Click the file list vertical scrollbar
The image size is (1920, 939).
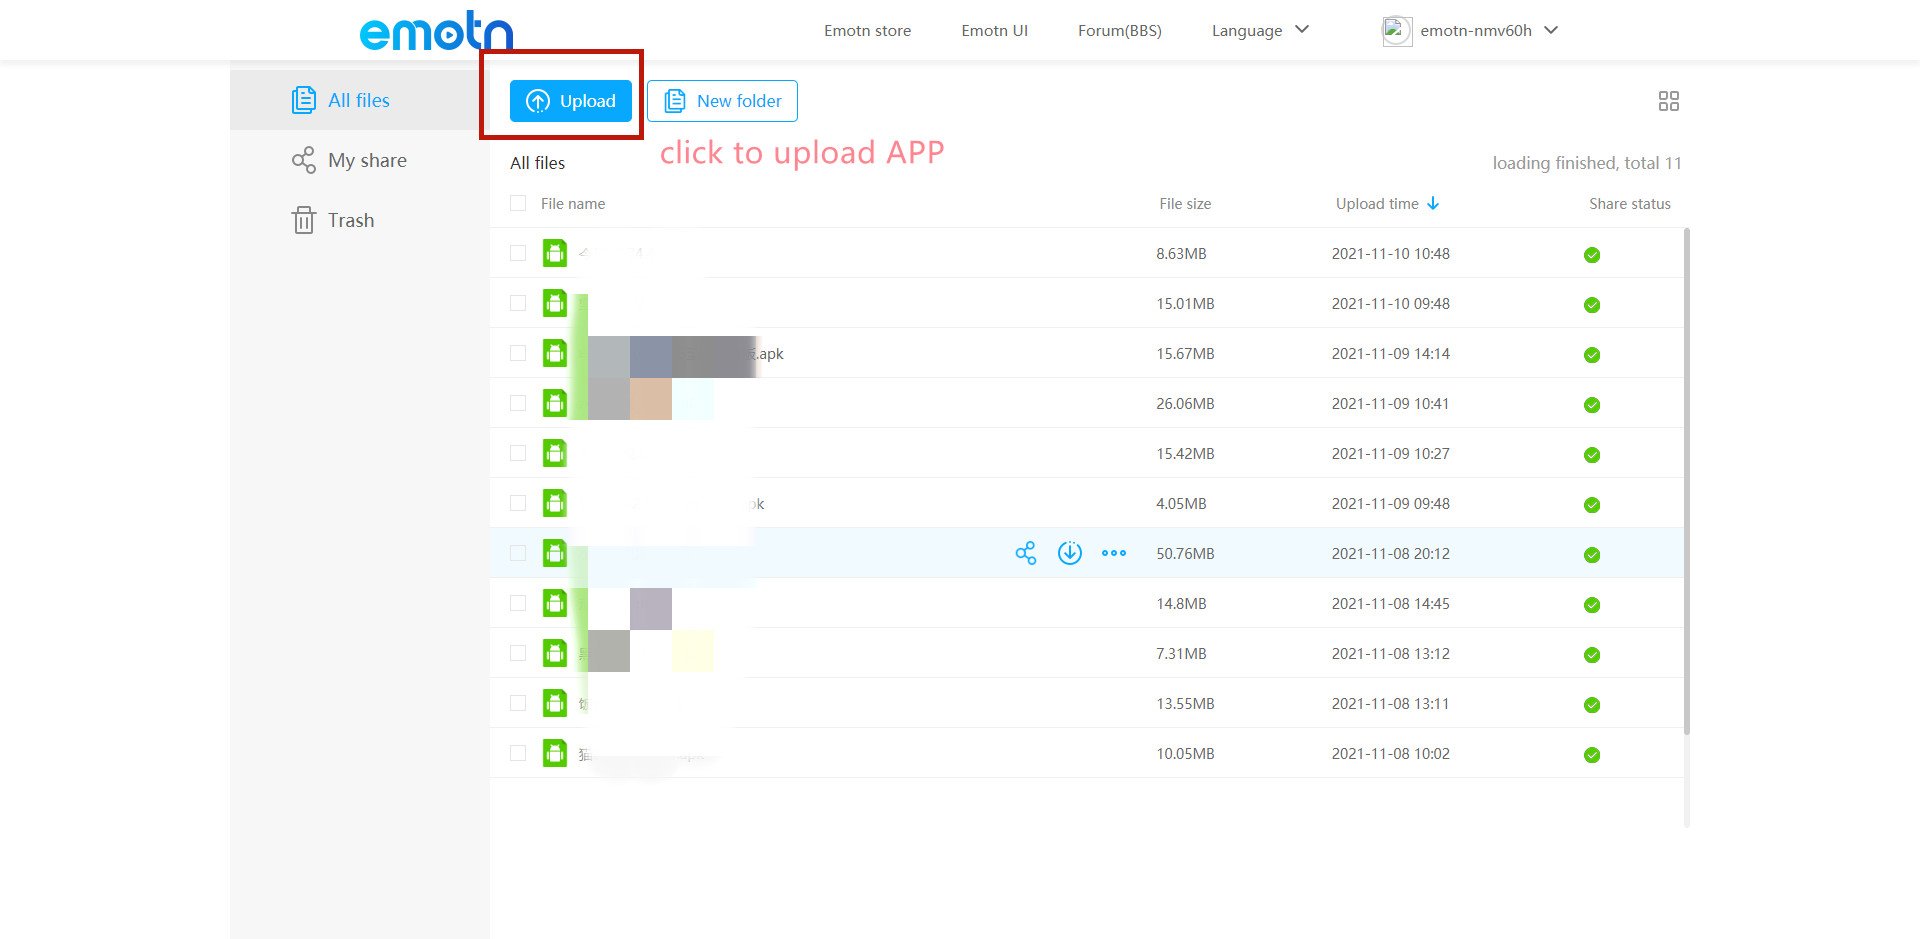point(1687,481)
